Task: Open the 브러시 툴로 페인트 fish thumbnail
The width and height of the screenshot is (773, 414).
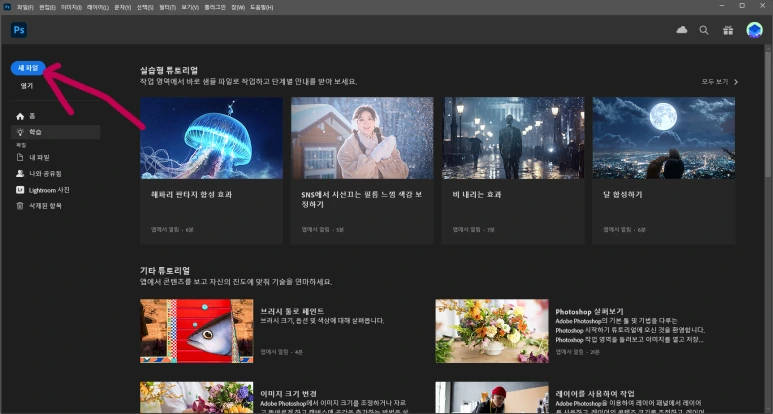Action: coord(197,331)
